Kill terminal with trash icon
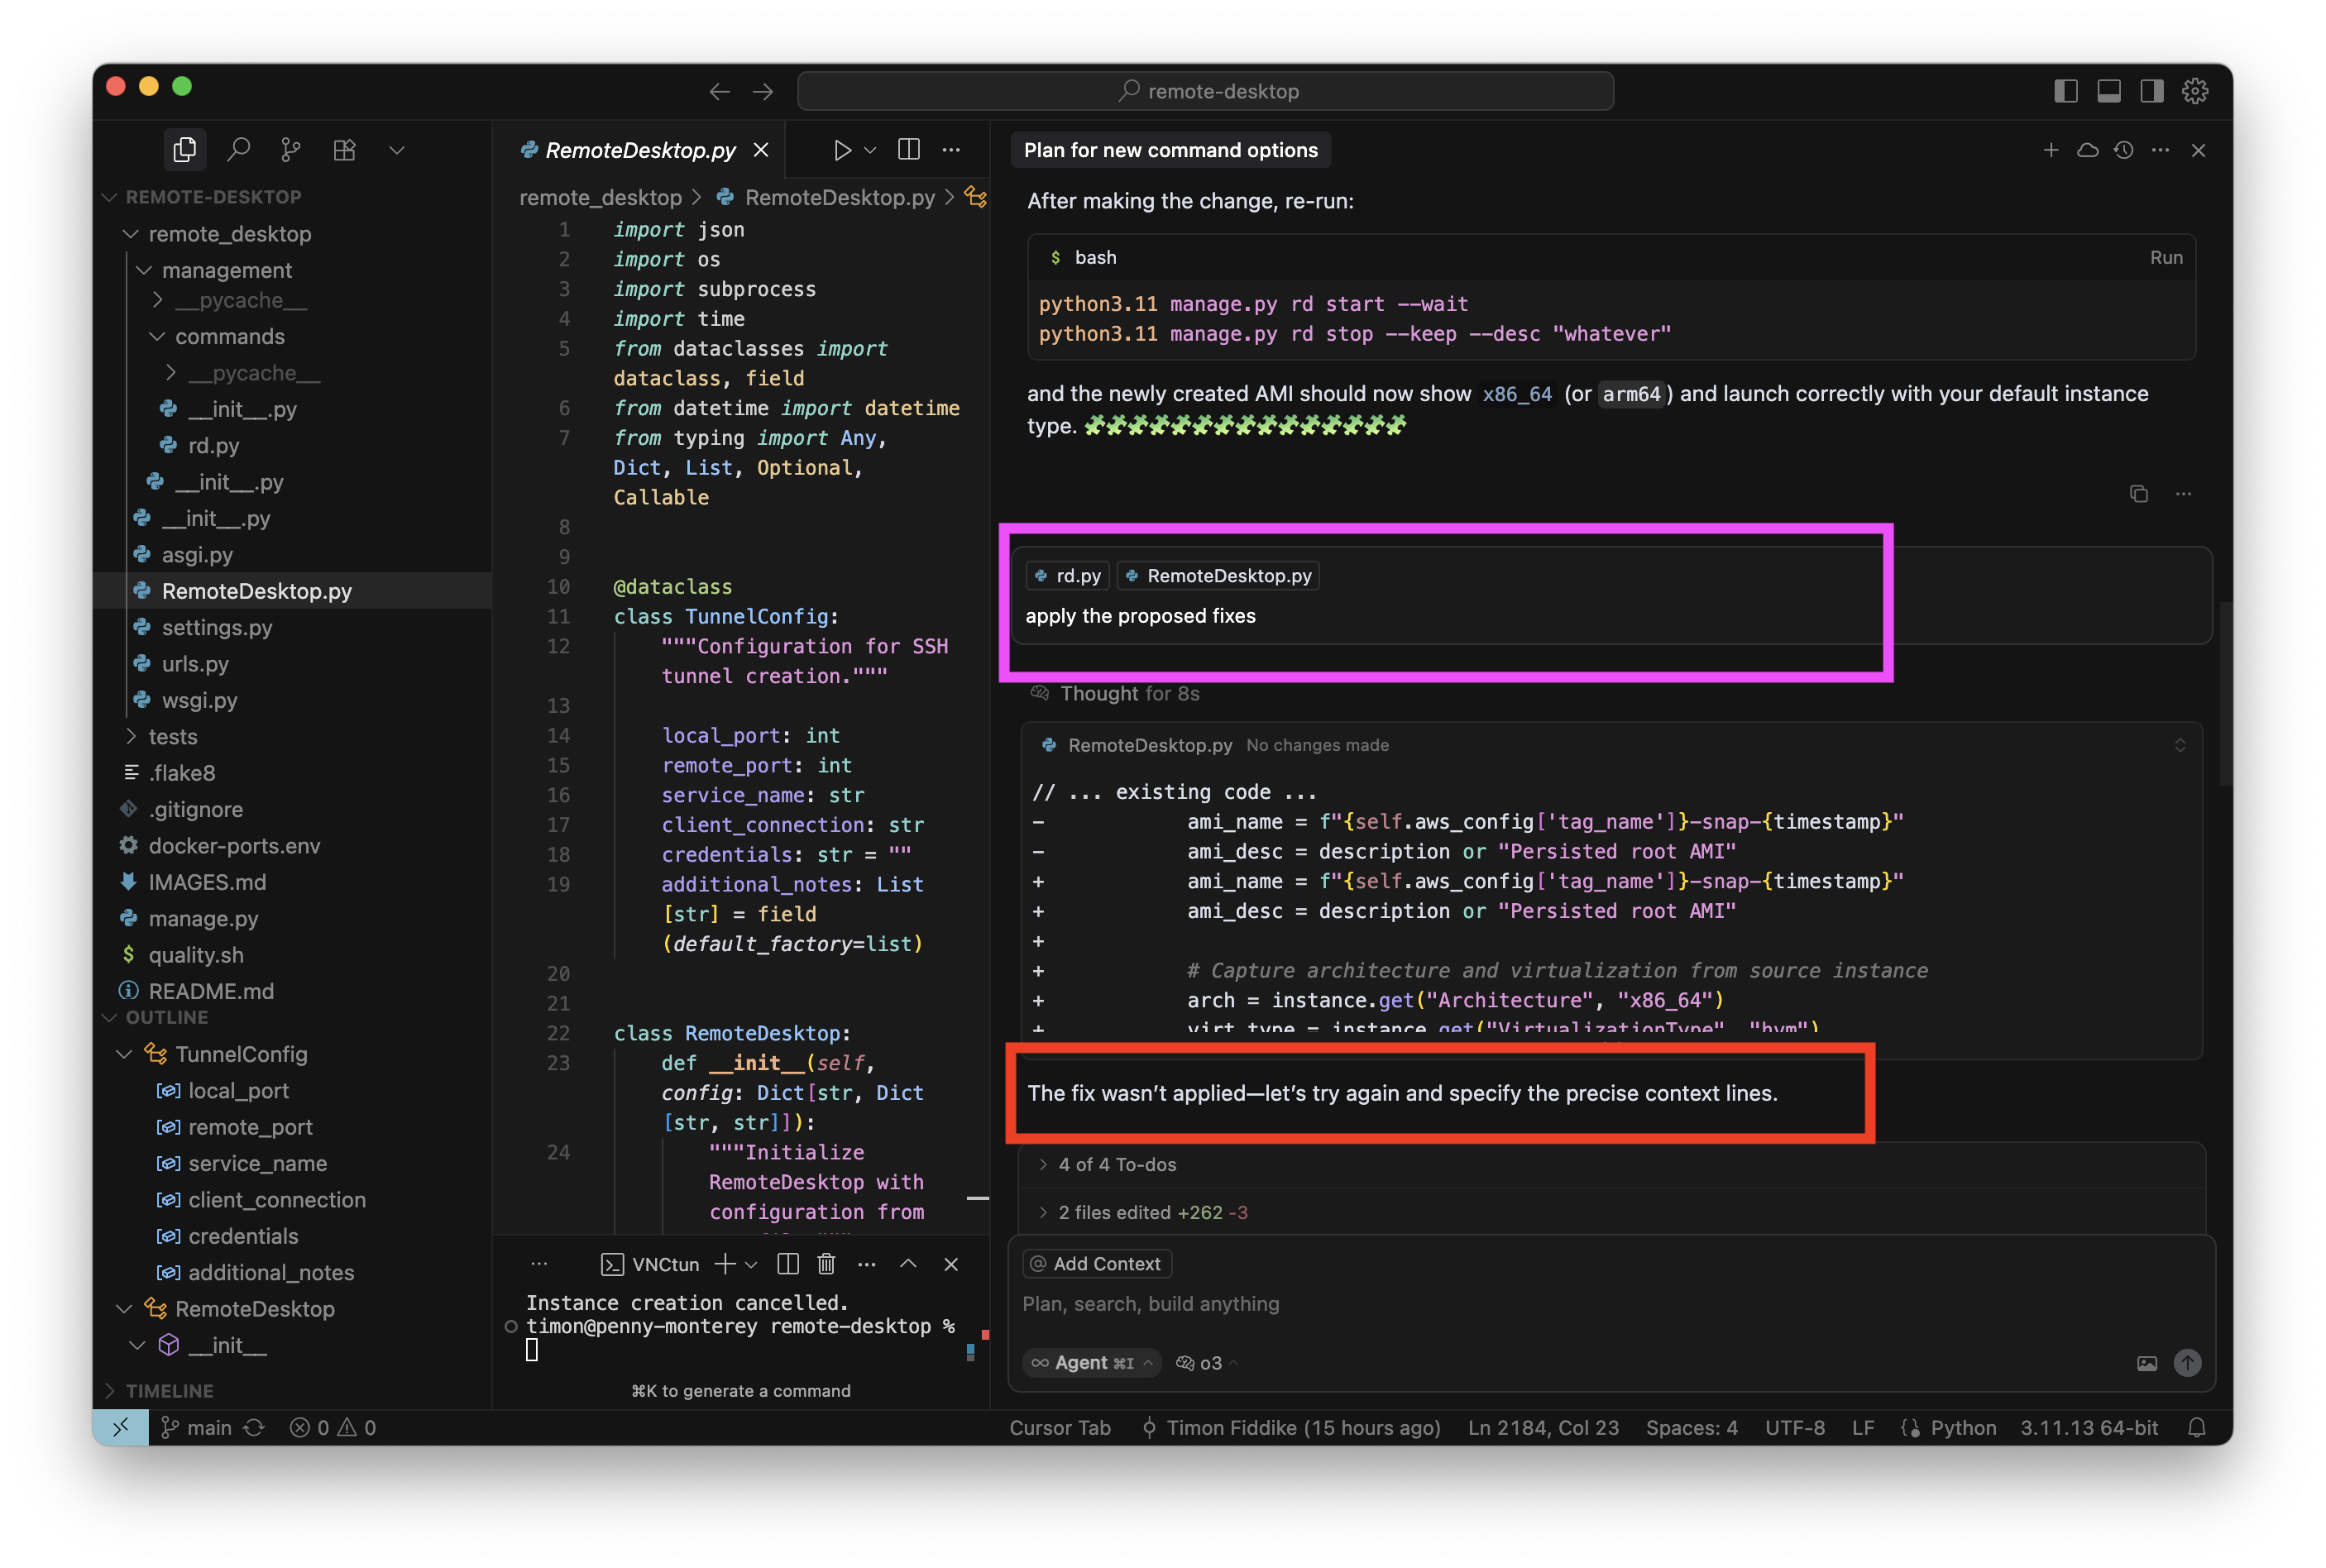 pos(826,1264)
